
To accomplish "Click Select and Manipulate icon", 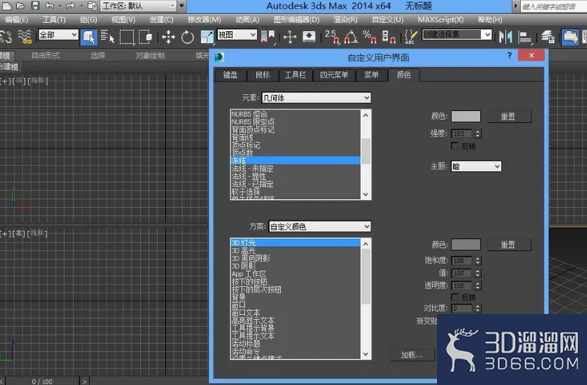I will pyautogui.click(x=290, y=37).
